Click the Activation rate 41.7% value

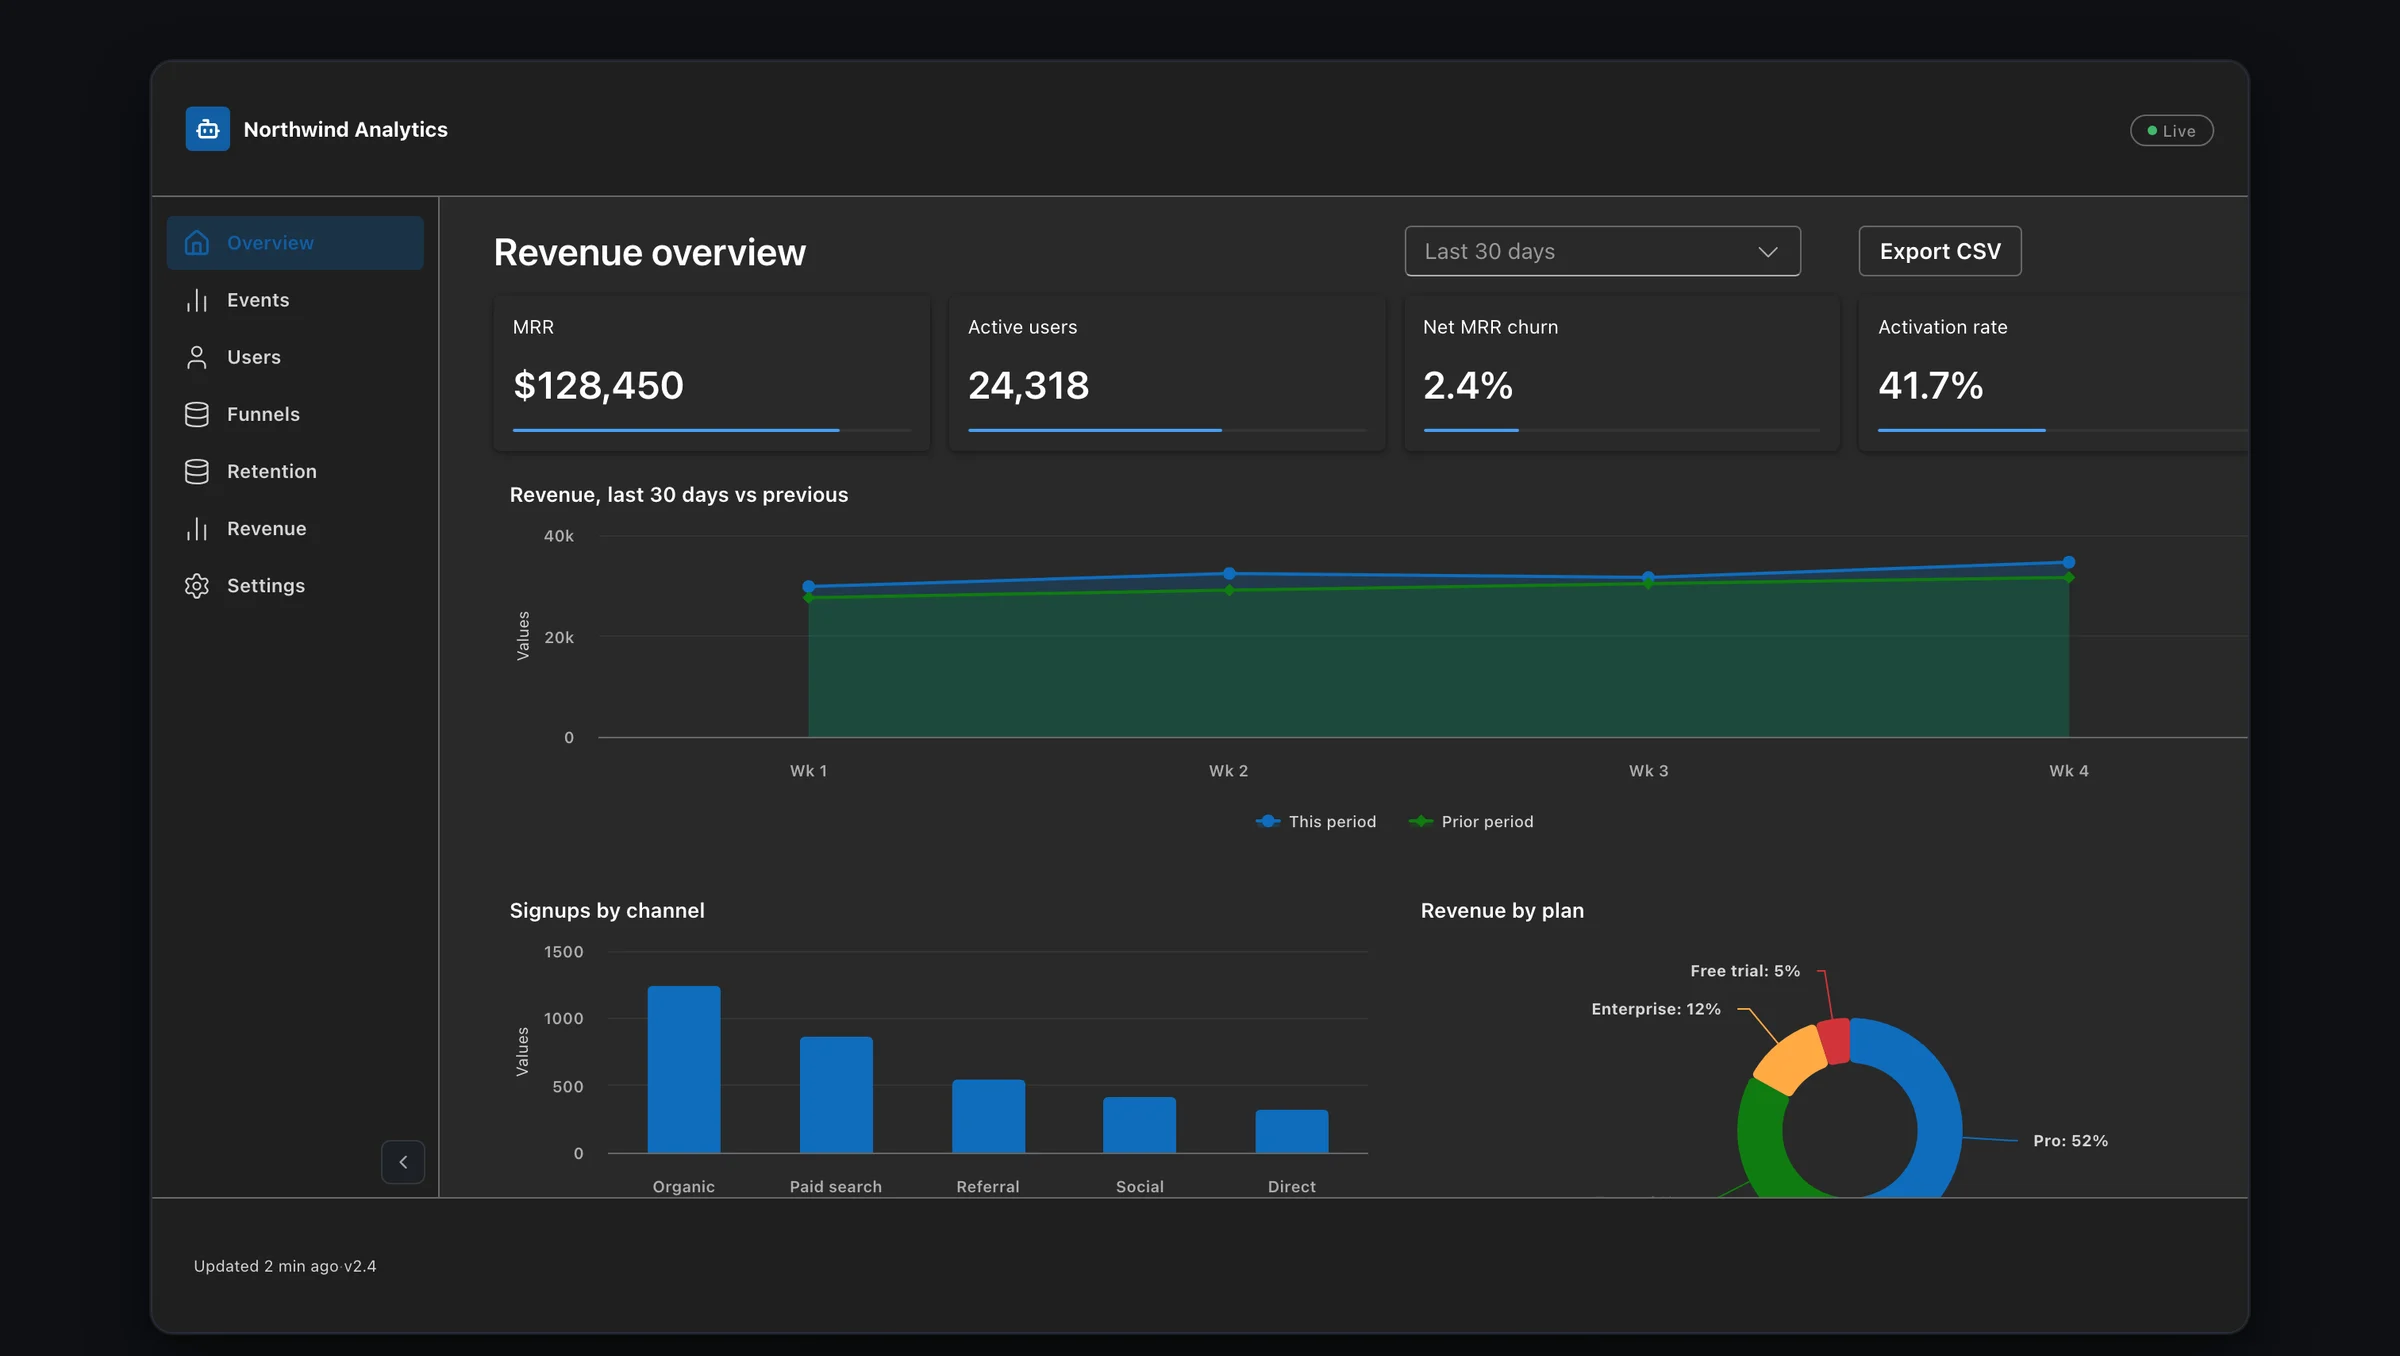point(1931,386)
